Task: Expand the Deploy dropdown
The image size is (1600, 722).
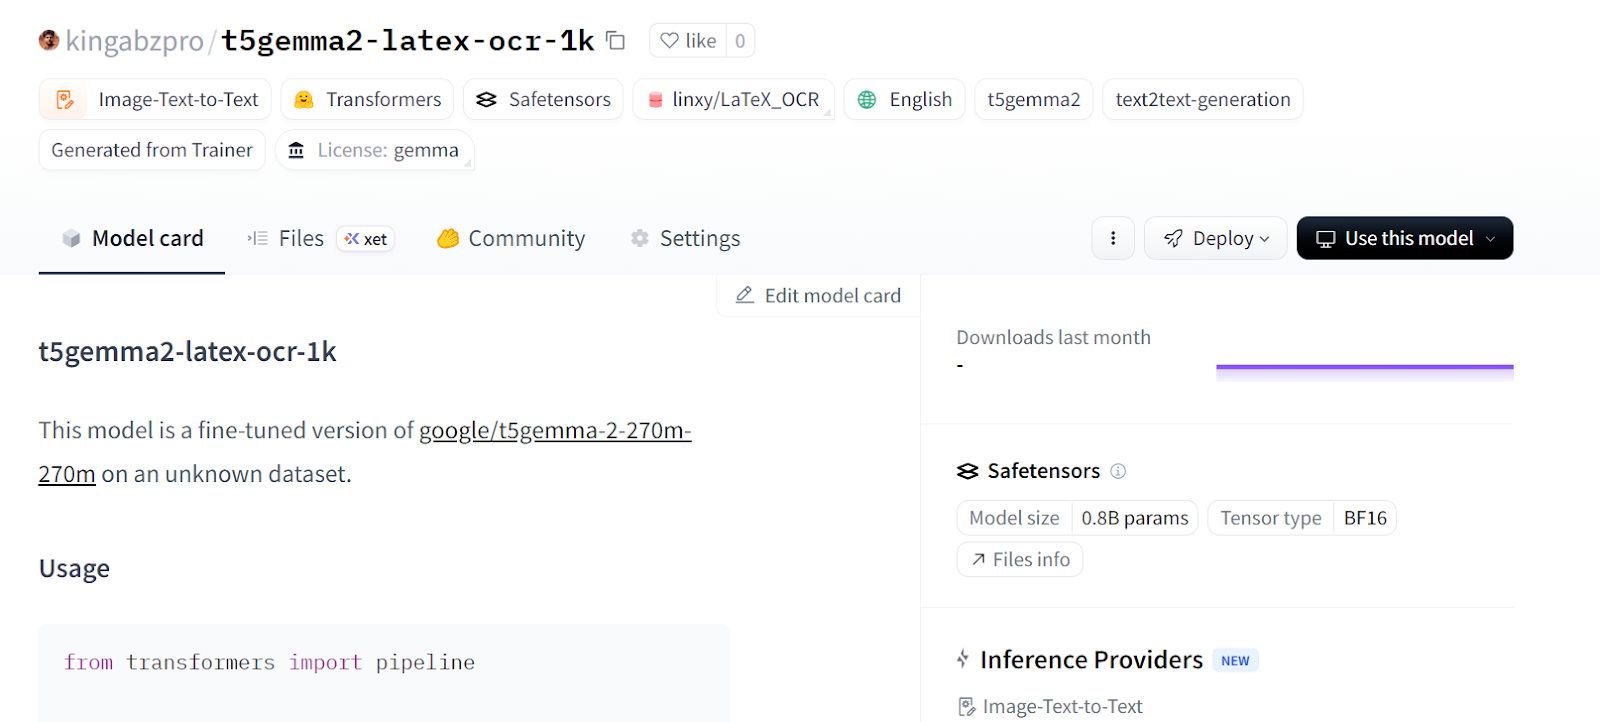Action: [1215, 238]
